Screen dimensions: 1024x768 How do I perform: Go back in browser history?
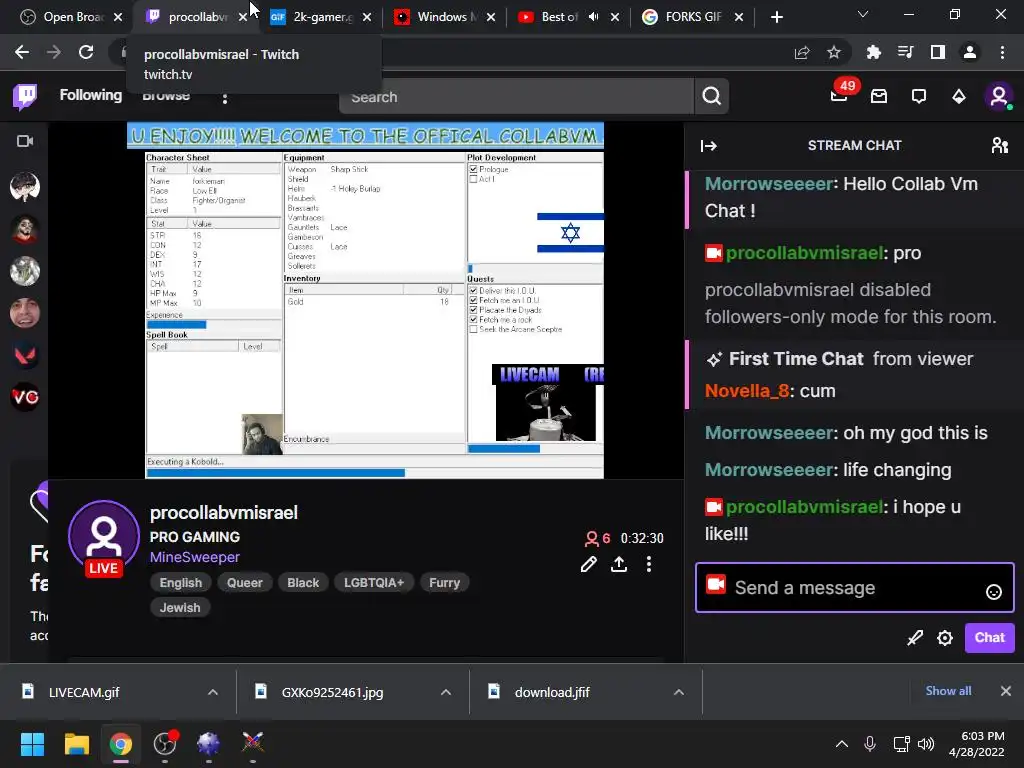[22, 52]
